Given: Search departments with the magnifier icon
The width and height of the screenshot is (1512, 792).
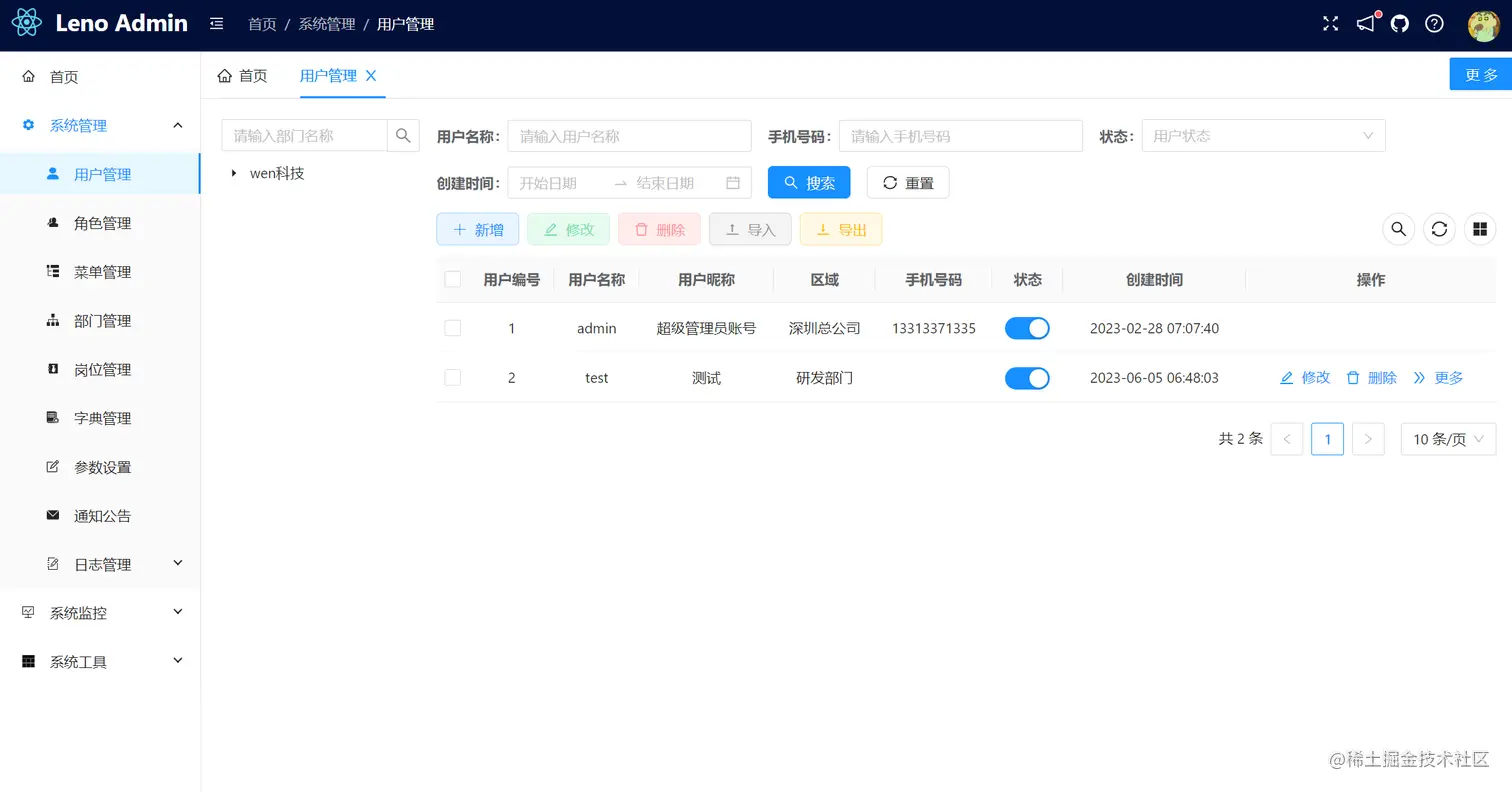Looking at the screenshot, I should tap(403, 136).
